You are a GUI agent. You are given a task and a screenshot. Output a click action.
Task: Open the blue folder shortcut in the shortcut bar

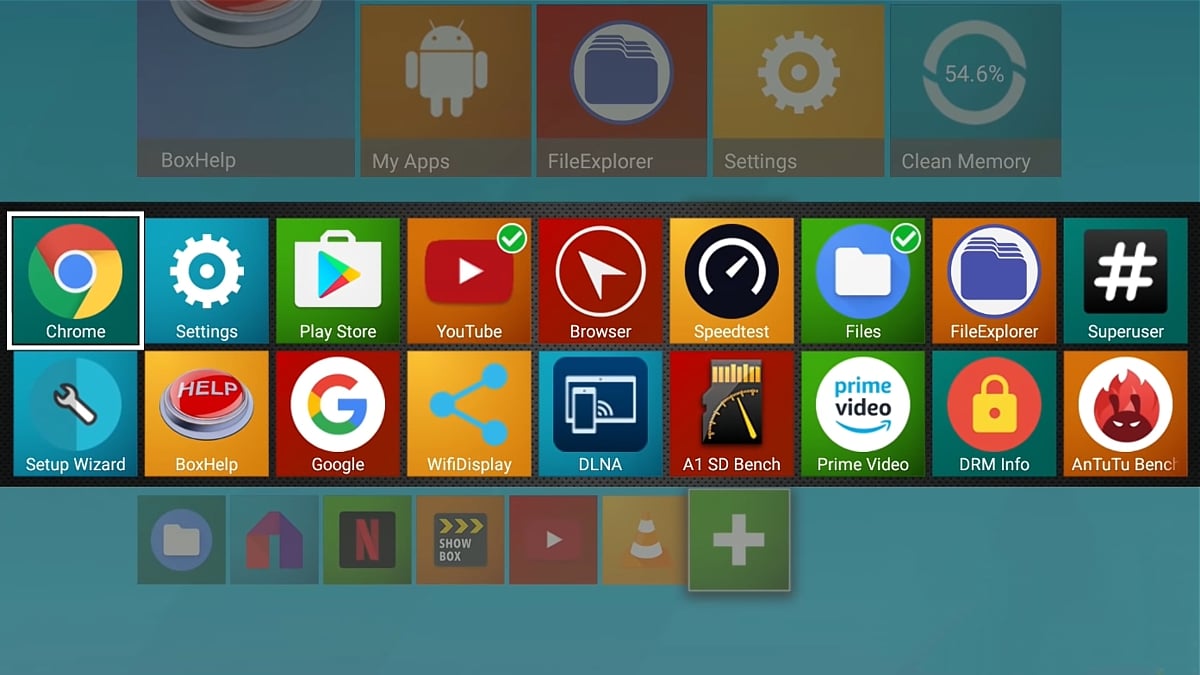[181, 540]
